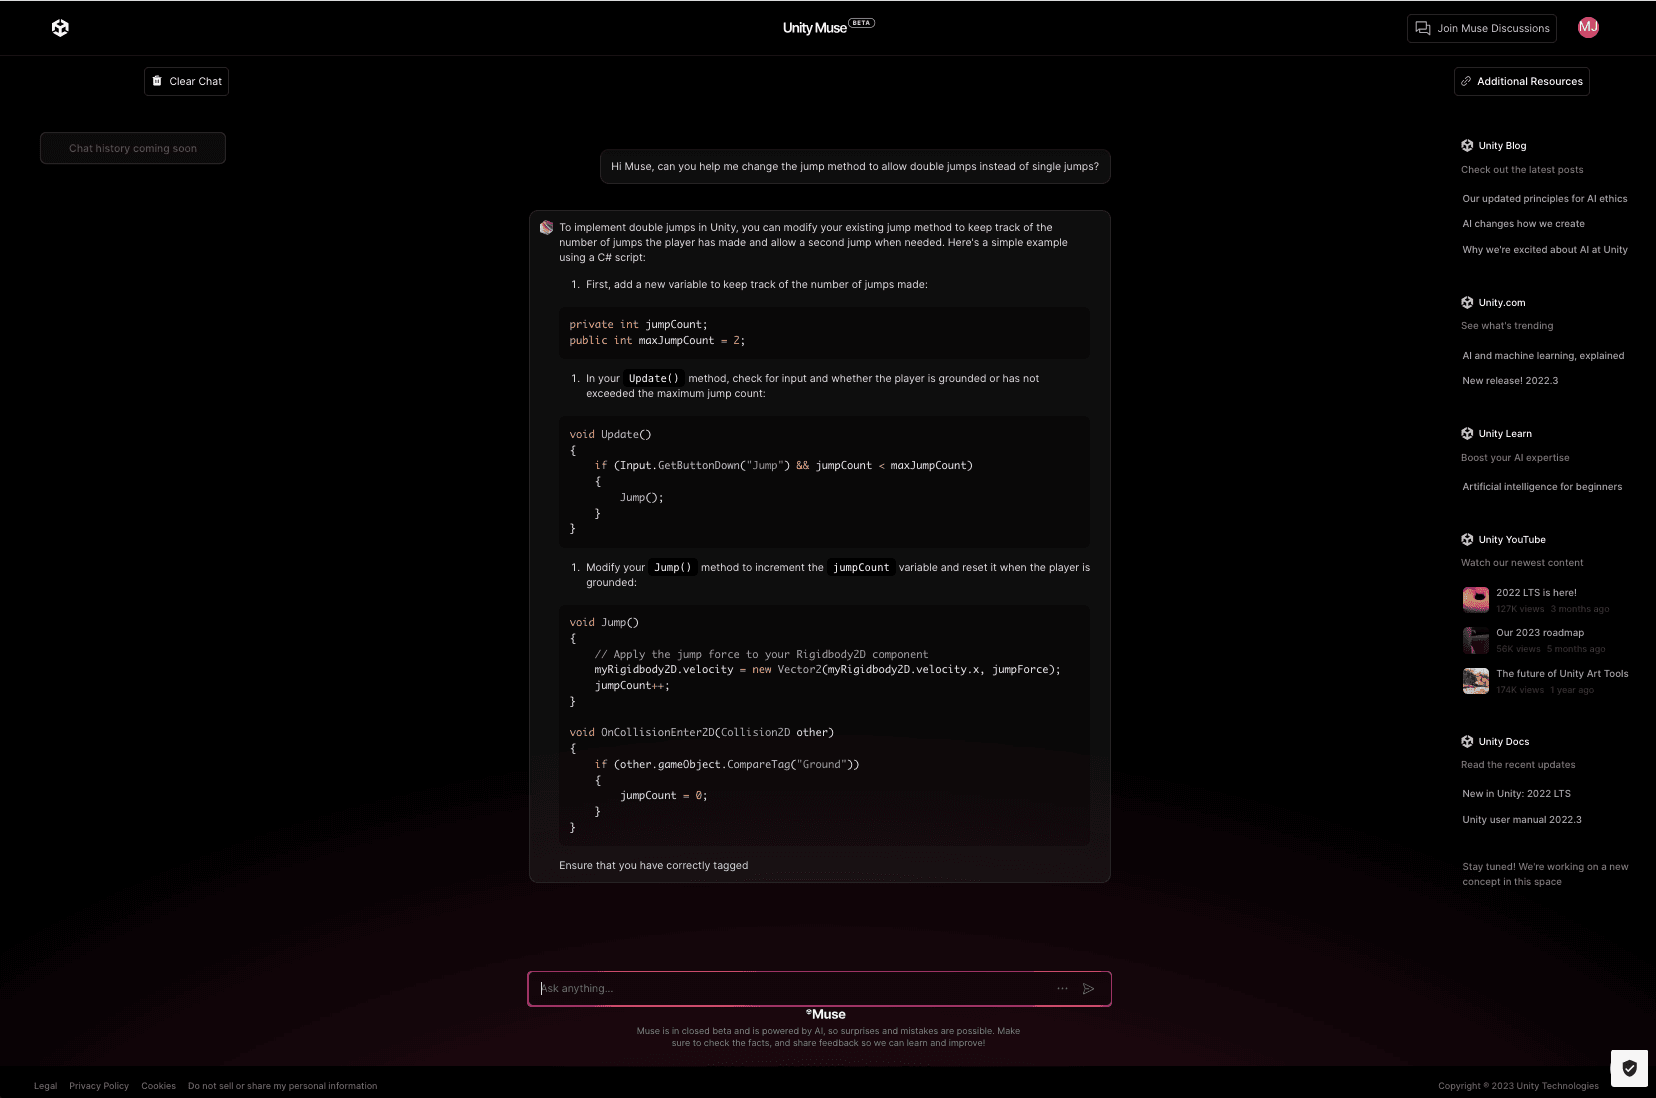Click the Unity Muse BETA title

coord(828,28)
